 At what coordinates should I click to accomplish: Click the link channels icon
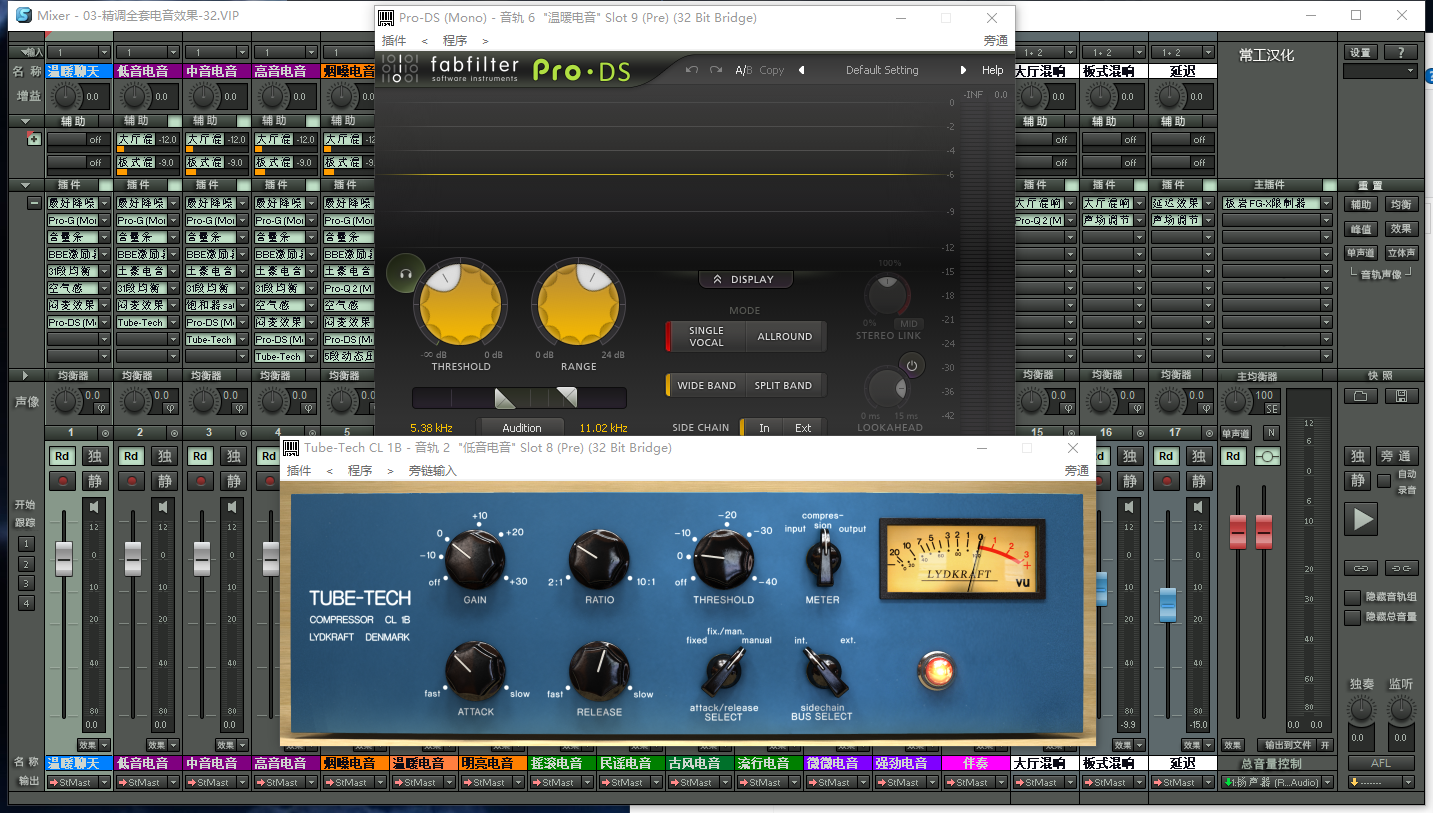[x=1360, y=568]
